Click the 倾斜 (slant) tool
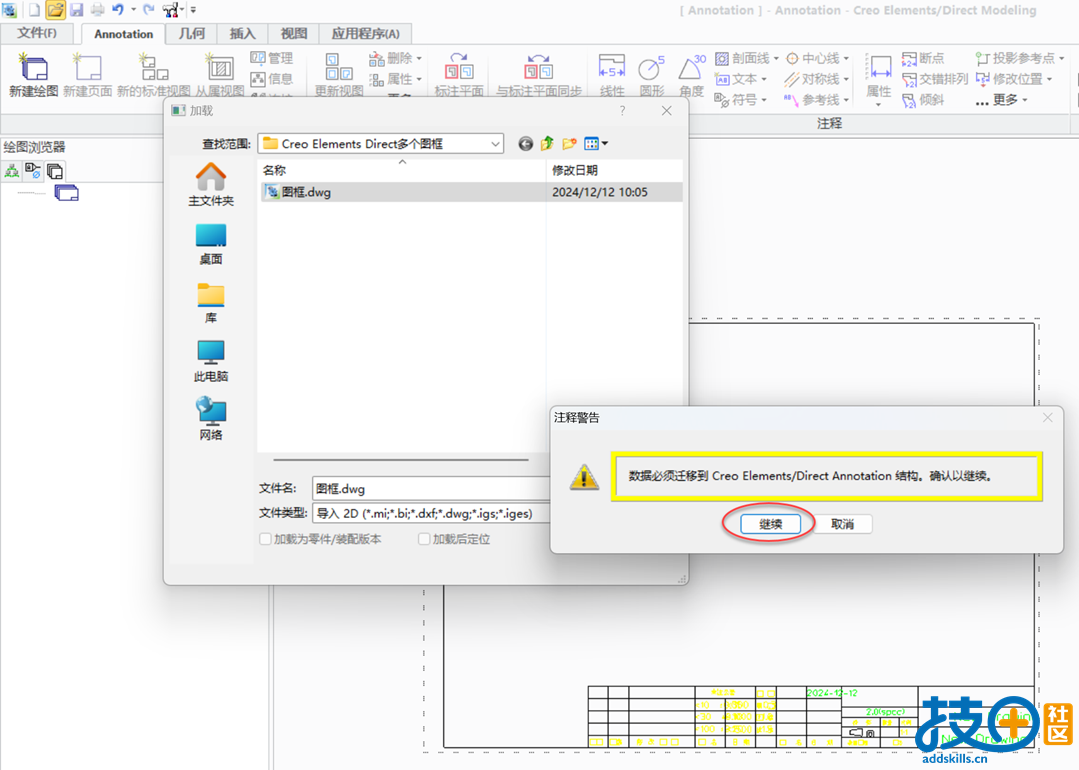 pos(923,100)
